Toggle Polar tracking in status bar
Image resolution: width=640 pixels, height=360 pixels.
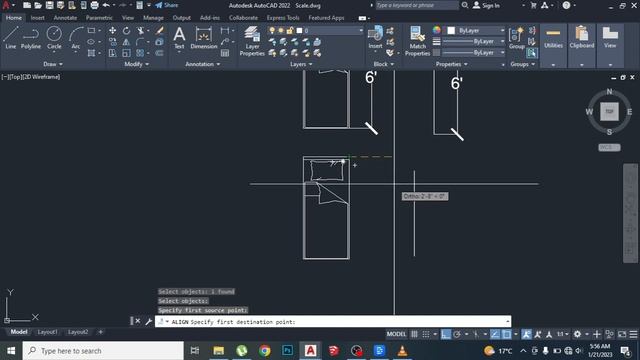[457, 334]
